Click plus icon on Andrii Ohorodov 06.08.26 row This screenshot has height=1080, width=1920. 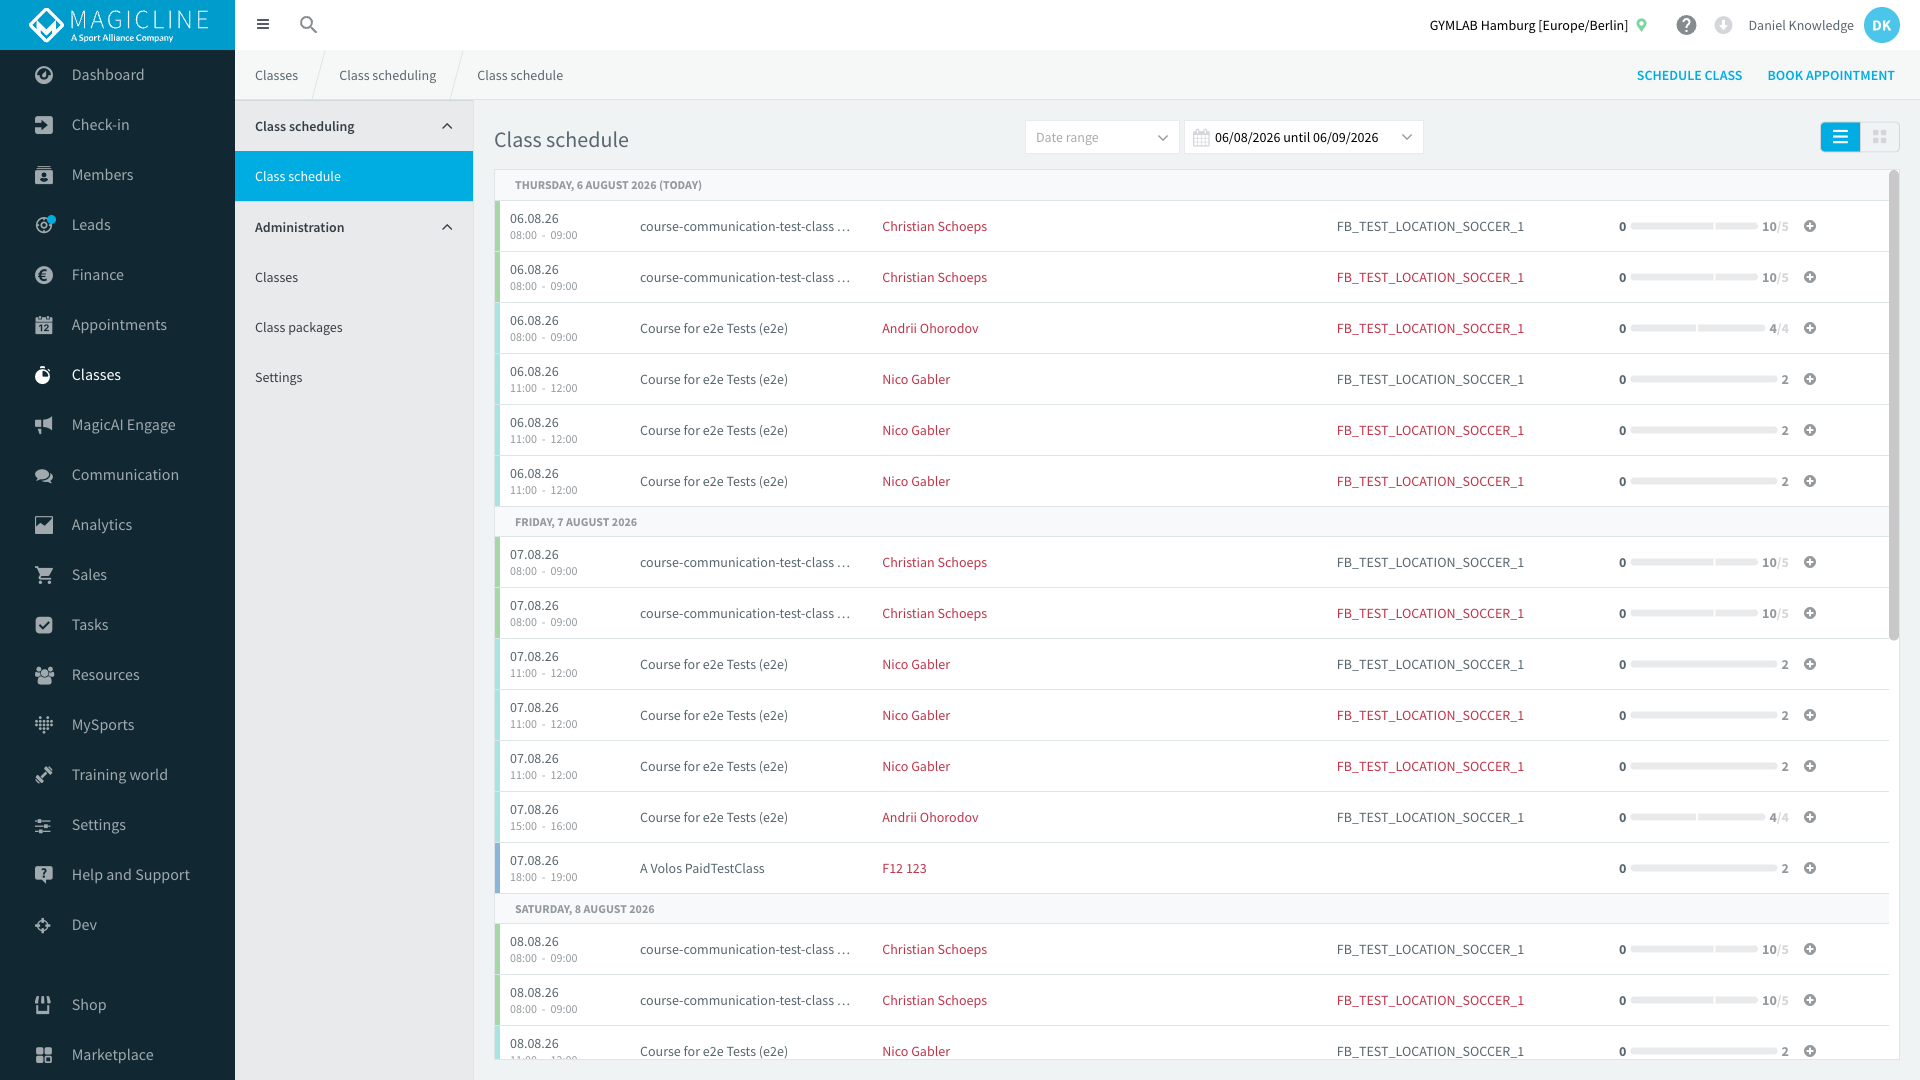pos(1810,328)
